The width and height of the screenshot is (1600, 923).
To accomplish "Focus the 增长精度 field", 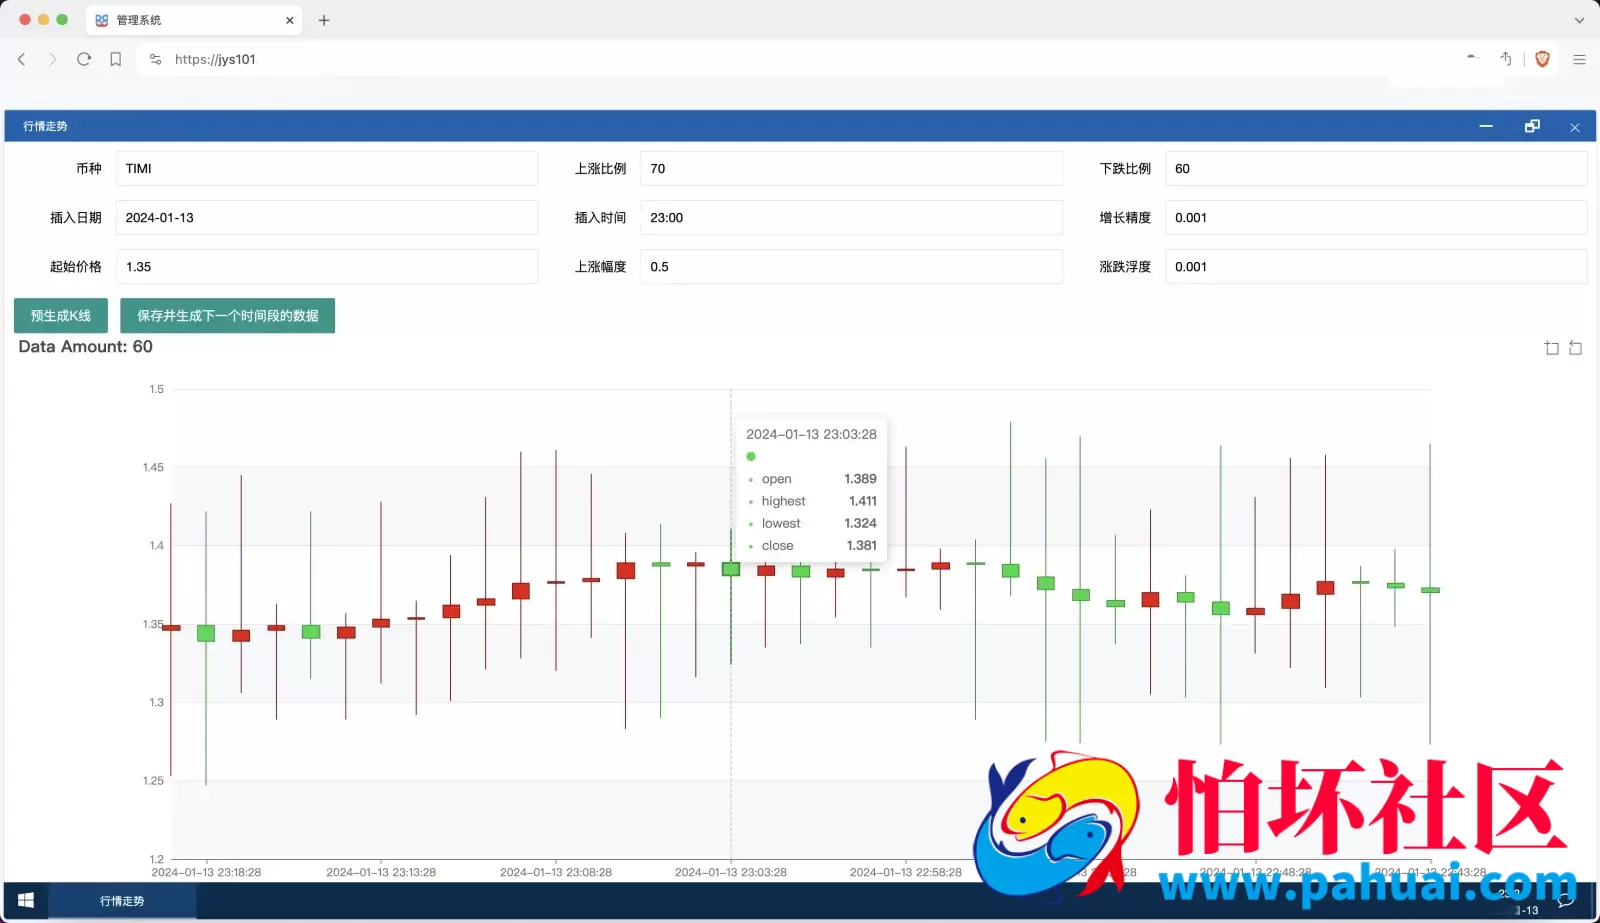I will (x=1376, y=218).
